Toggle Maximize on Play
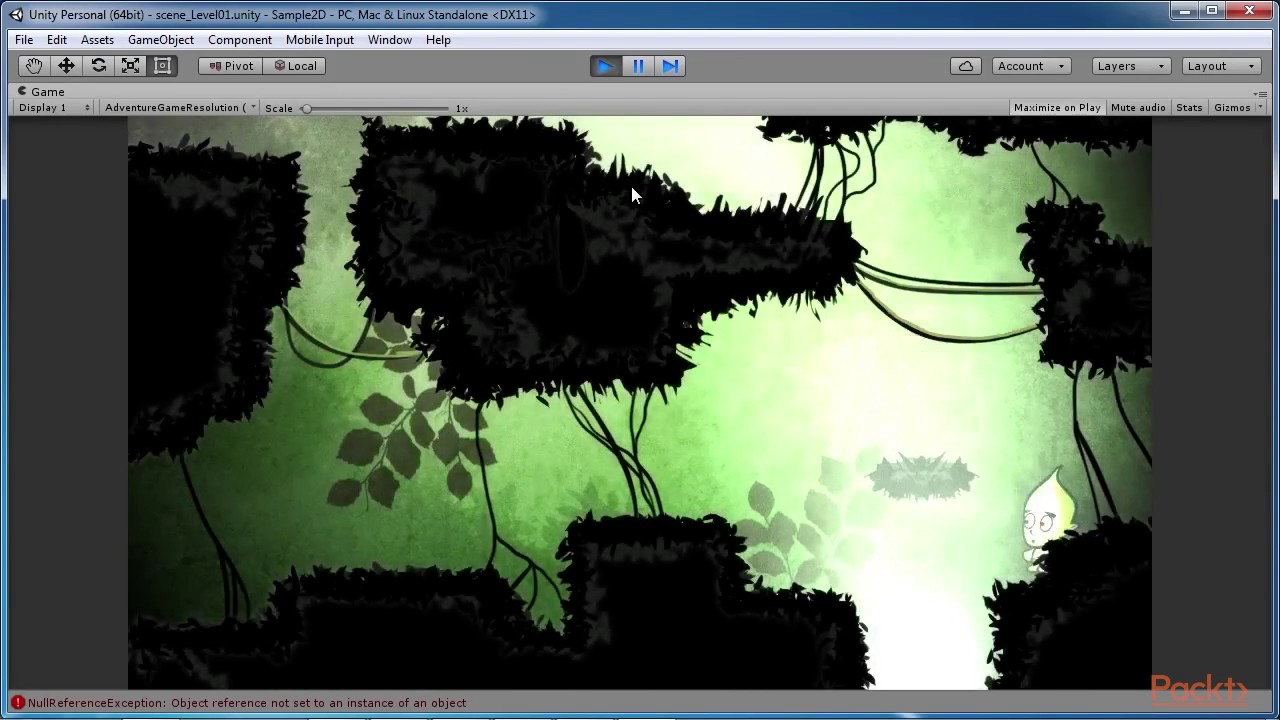 click(x=1057, y=108)
